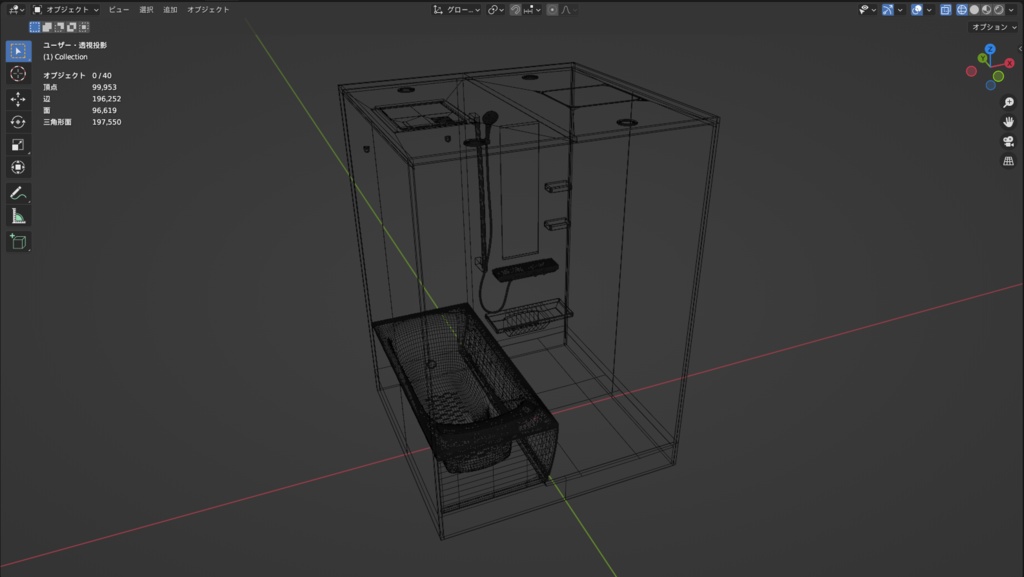This screenshot has width=1024, height=577.
Task: Click the ユーザー・透視投影 view label
Action: coord(74,45)
